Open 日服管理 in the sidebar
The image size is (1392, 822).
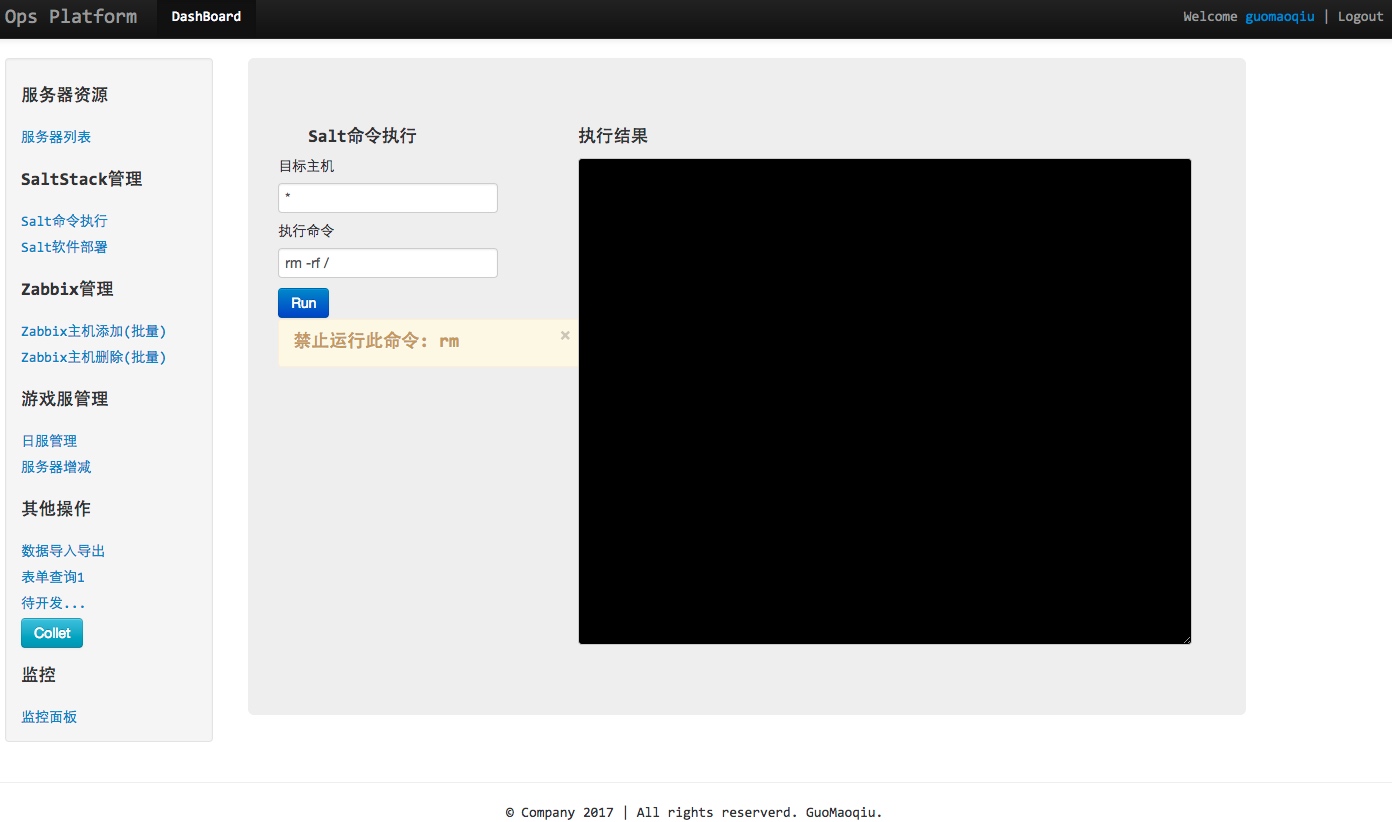tap(49, 441)
